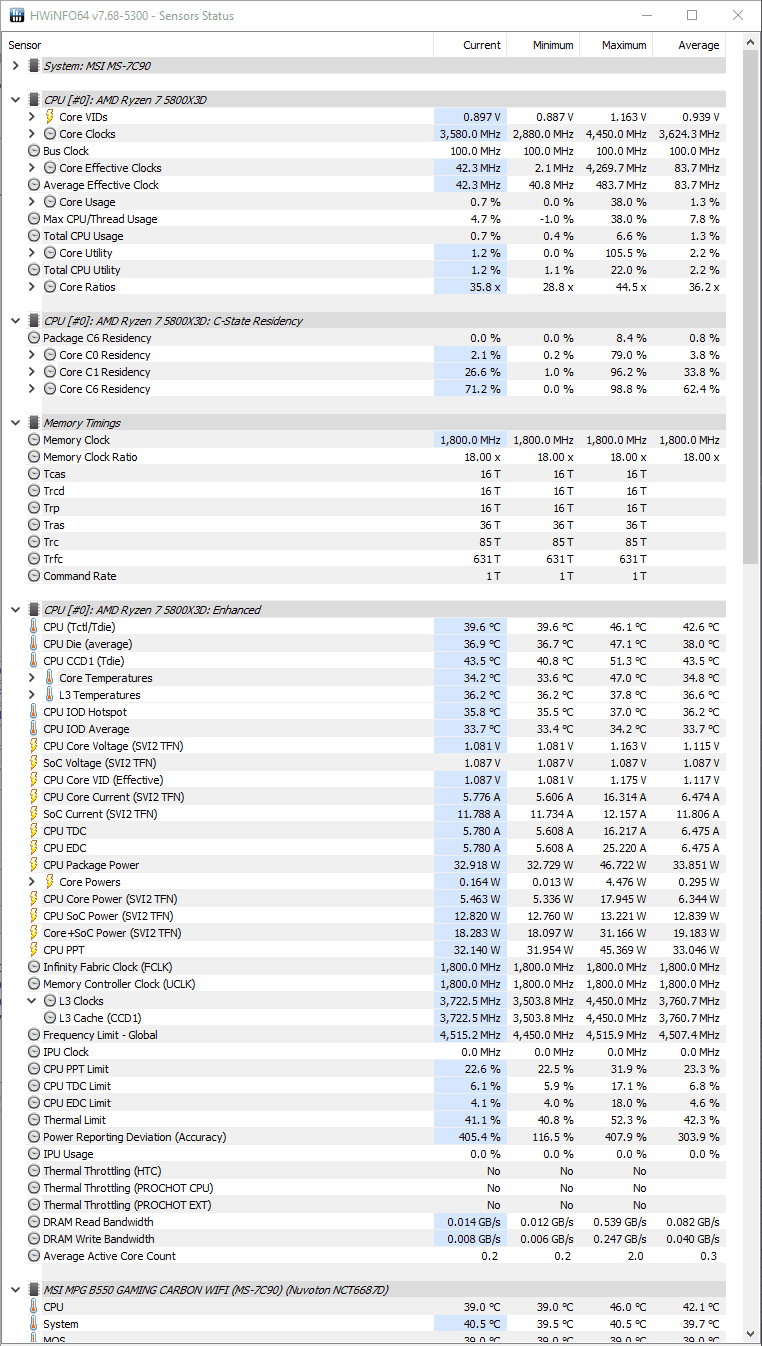The width and height of the screenshot is (762, 1346).
Task: Expand the Core Usage row
Action: click(x=32, y=202)
